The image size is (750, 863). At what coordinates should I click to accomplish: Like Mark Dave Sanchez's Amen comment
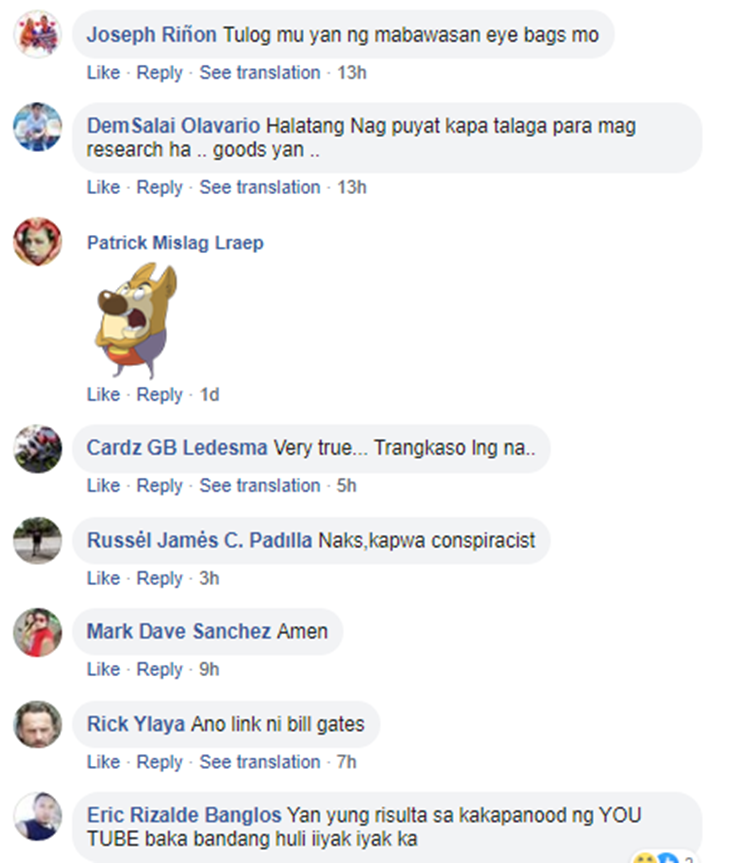tap(103, 669)
